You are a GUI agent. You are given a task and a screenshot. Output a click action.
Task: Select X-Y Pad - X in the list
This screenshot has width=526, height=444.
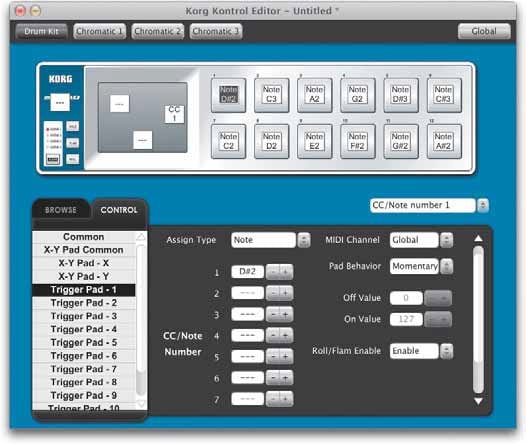(84, 263)
